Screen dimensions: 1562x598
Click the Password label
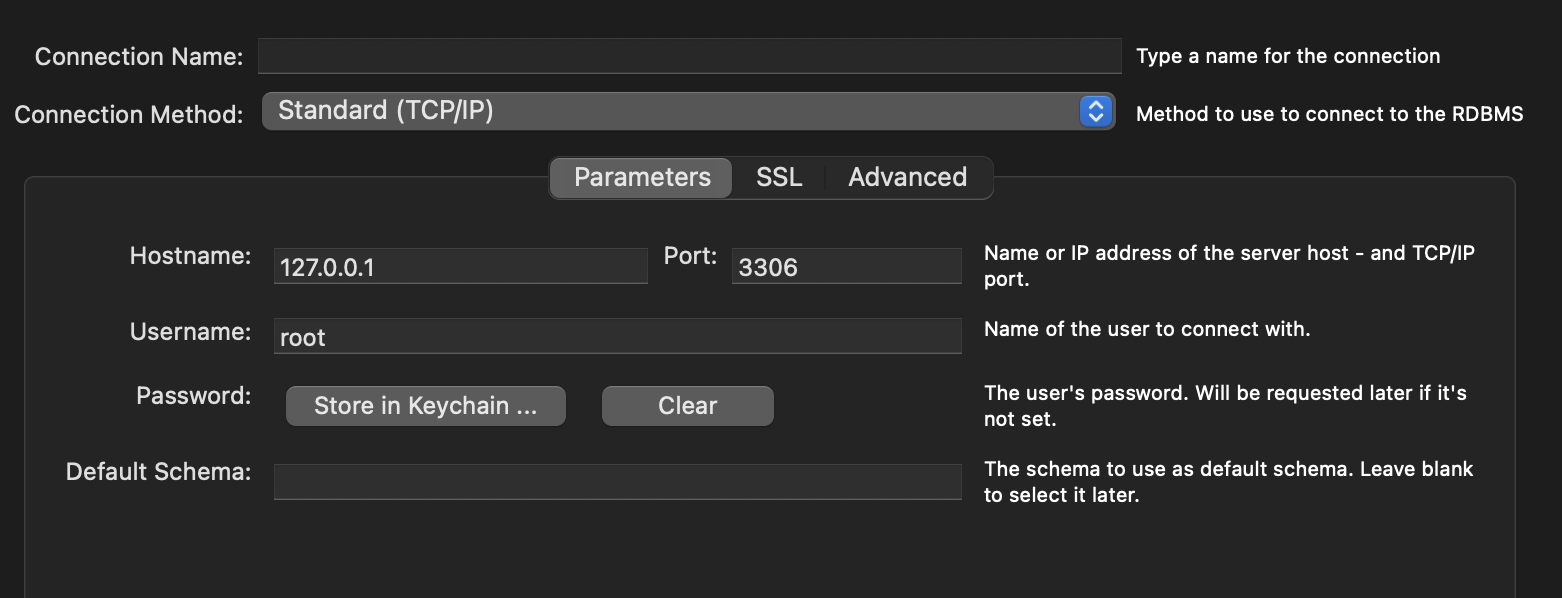click(192, 396)
